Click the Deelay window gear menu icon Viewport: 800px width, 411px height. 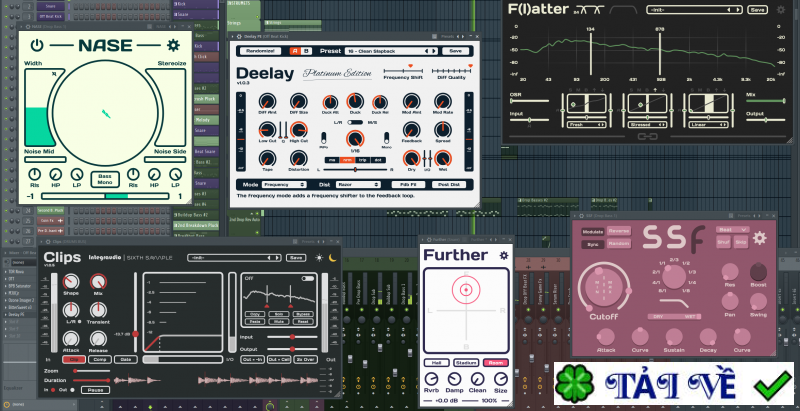240,37
